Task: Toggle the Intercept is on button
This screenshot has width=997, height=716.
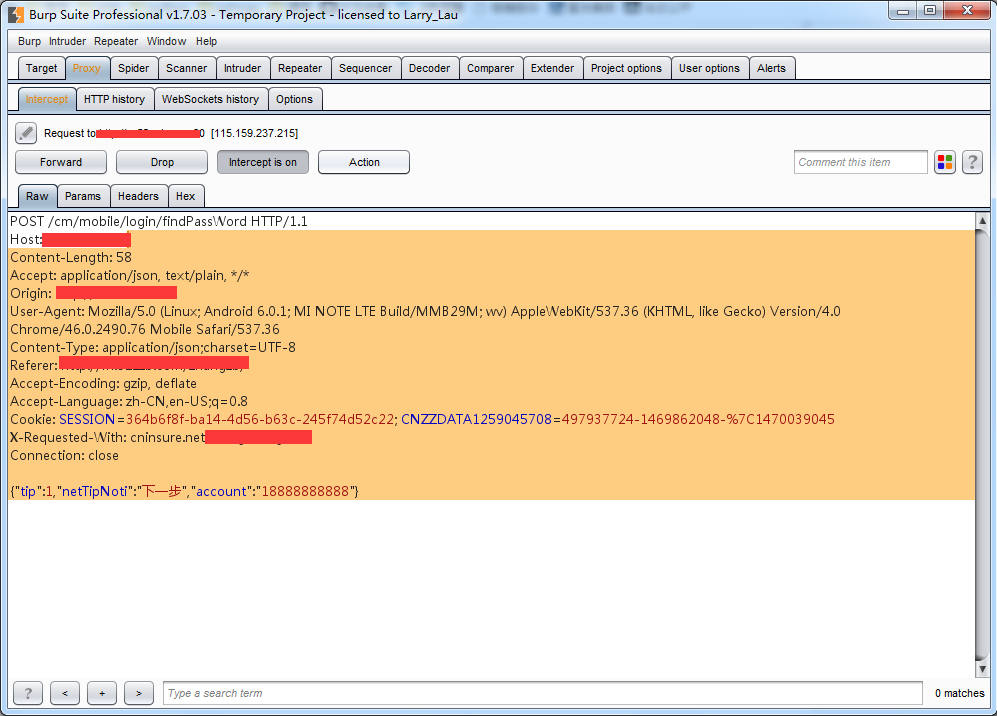Action: pos(263,162)
